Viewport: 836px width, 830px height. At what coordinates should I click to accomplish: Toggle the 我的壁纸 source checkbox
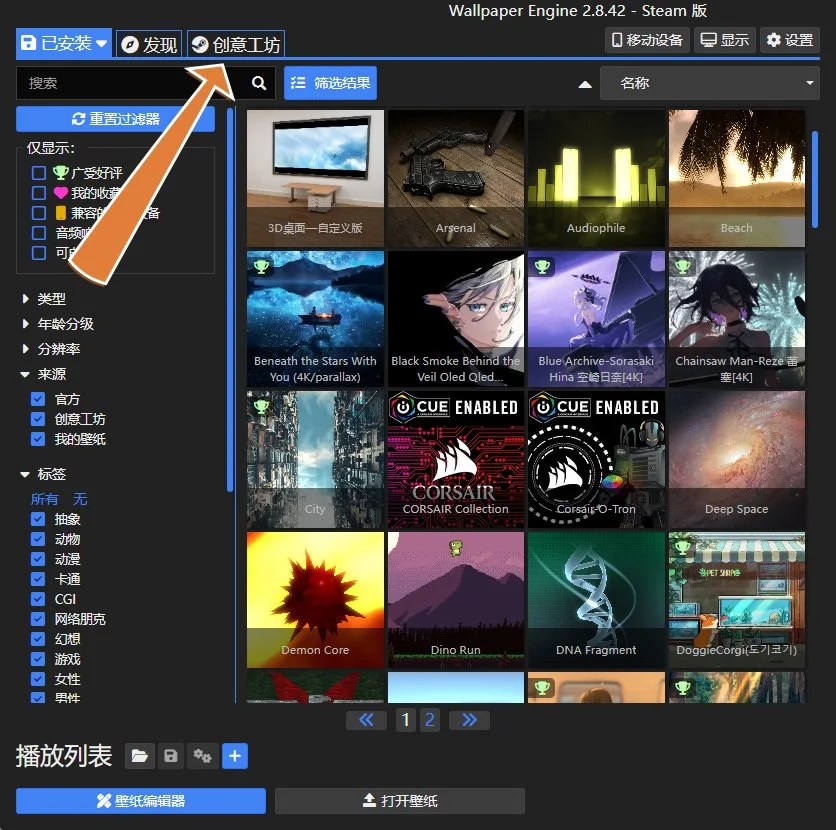point(38,439)
